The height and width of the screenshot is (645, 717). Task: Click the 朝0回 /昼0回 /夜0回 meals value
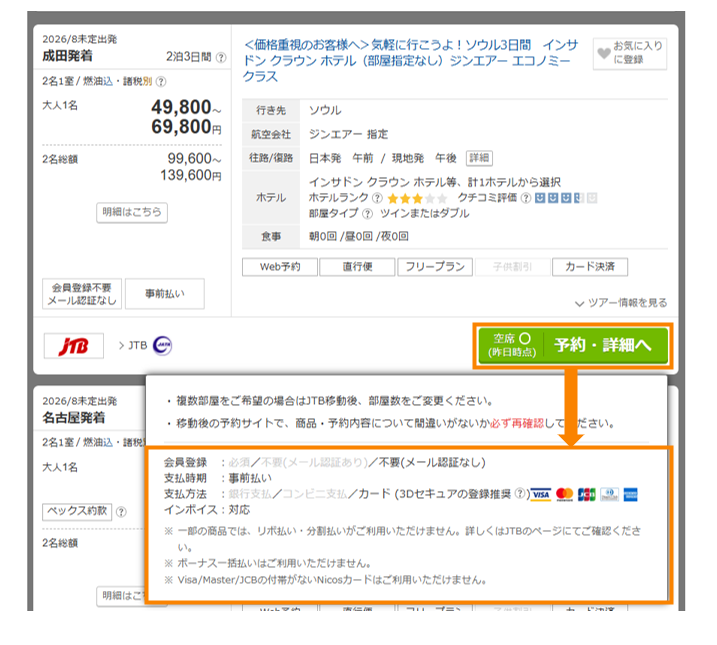[x=358, y=236]
